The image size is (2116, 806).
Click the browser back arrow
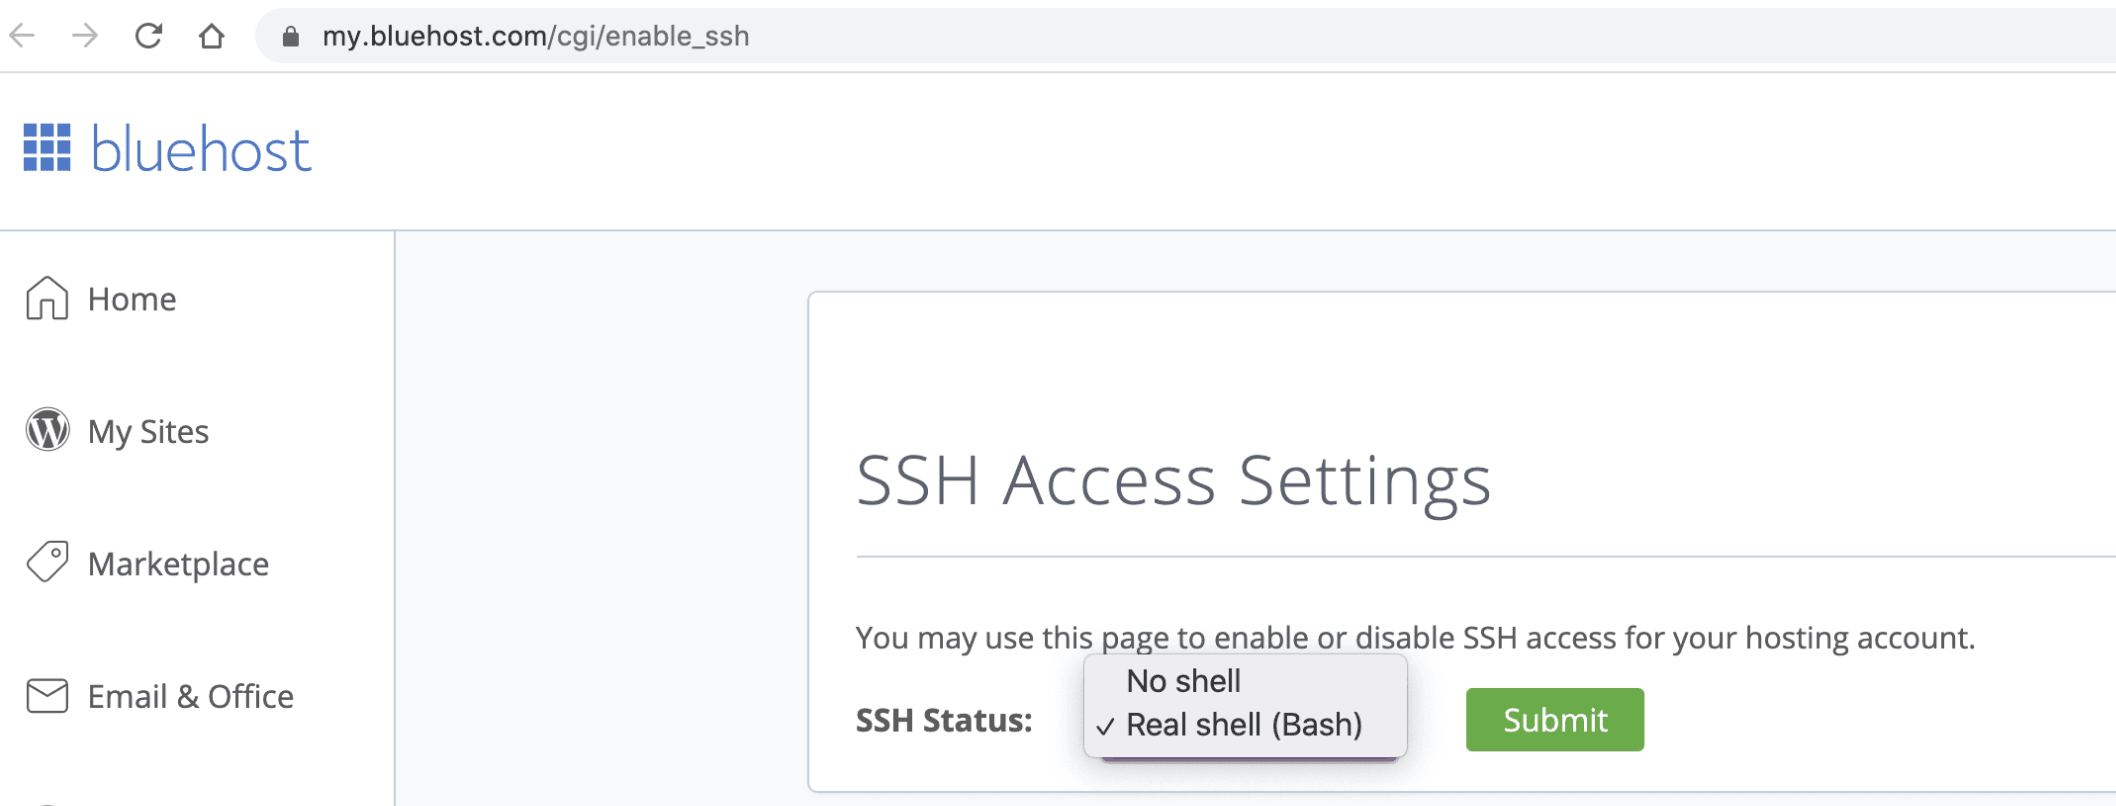pos(22,36)
